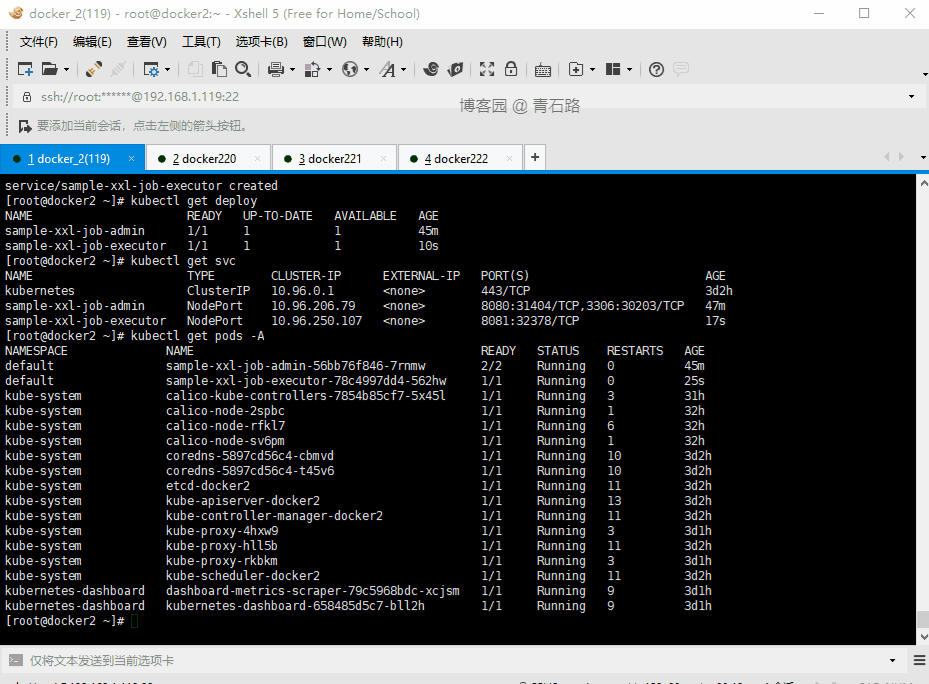
Task: Open the 查看(V) menu
Action: pyautogui.click(x=146, y=41)
